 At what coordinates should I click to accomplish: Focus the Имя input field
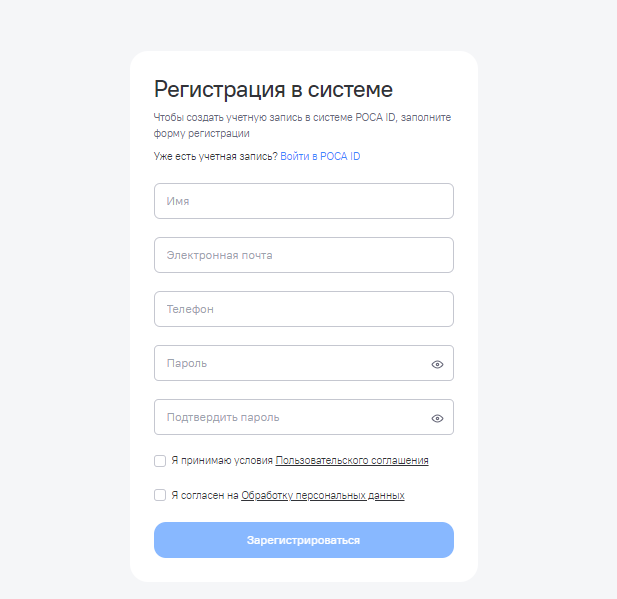point(303,201)
